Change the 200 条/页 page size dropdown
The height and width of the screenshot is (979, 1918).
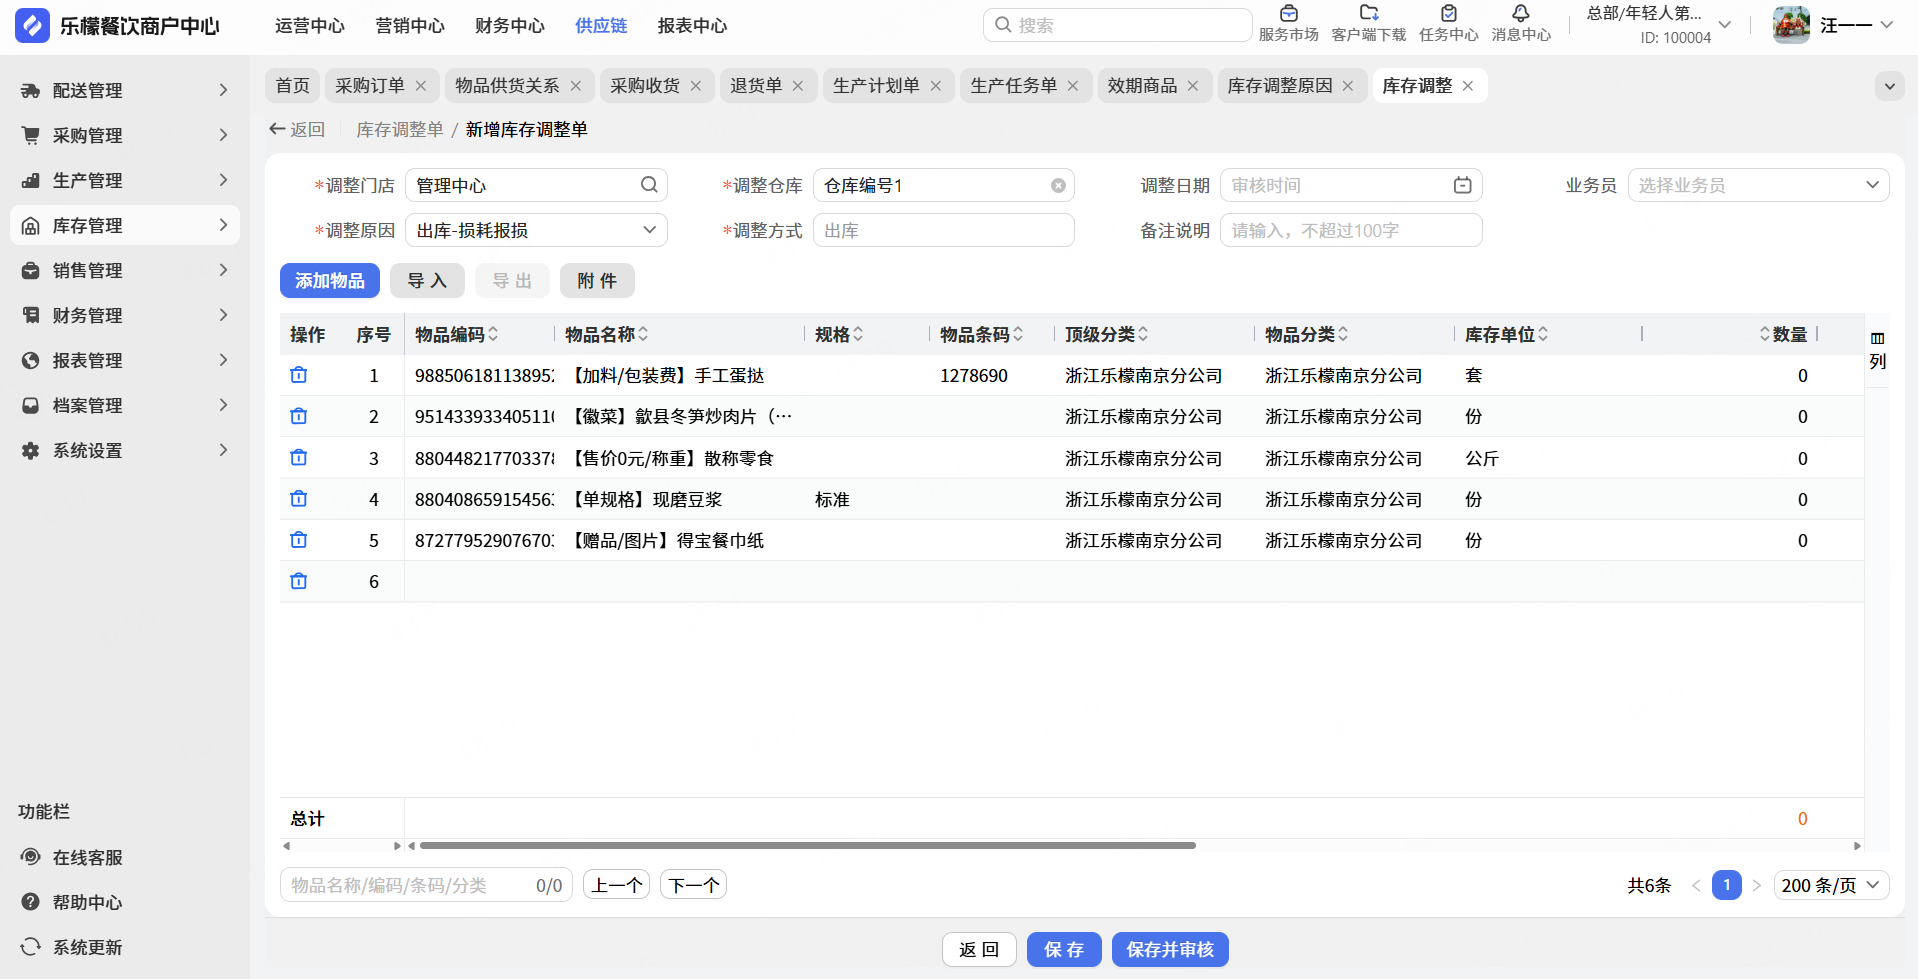click(1831, 885)
